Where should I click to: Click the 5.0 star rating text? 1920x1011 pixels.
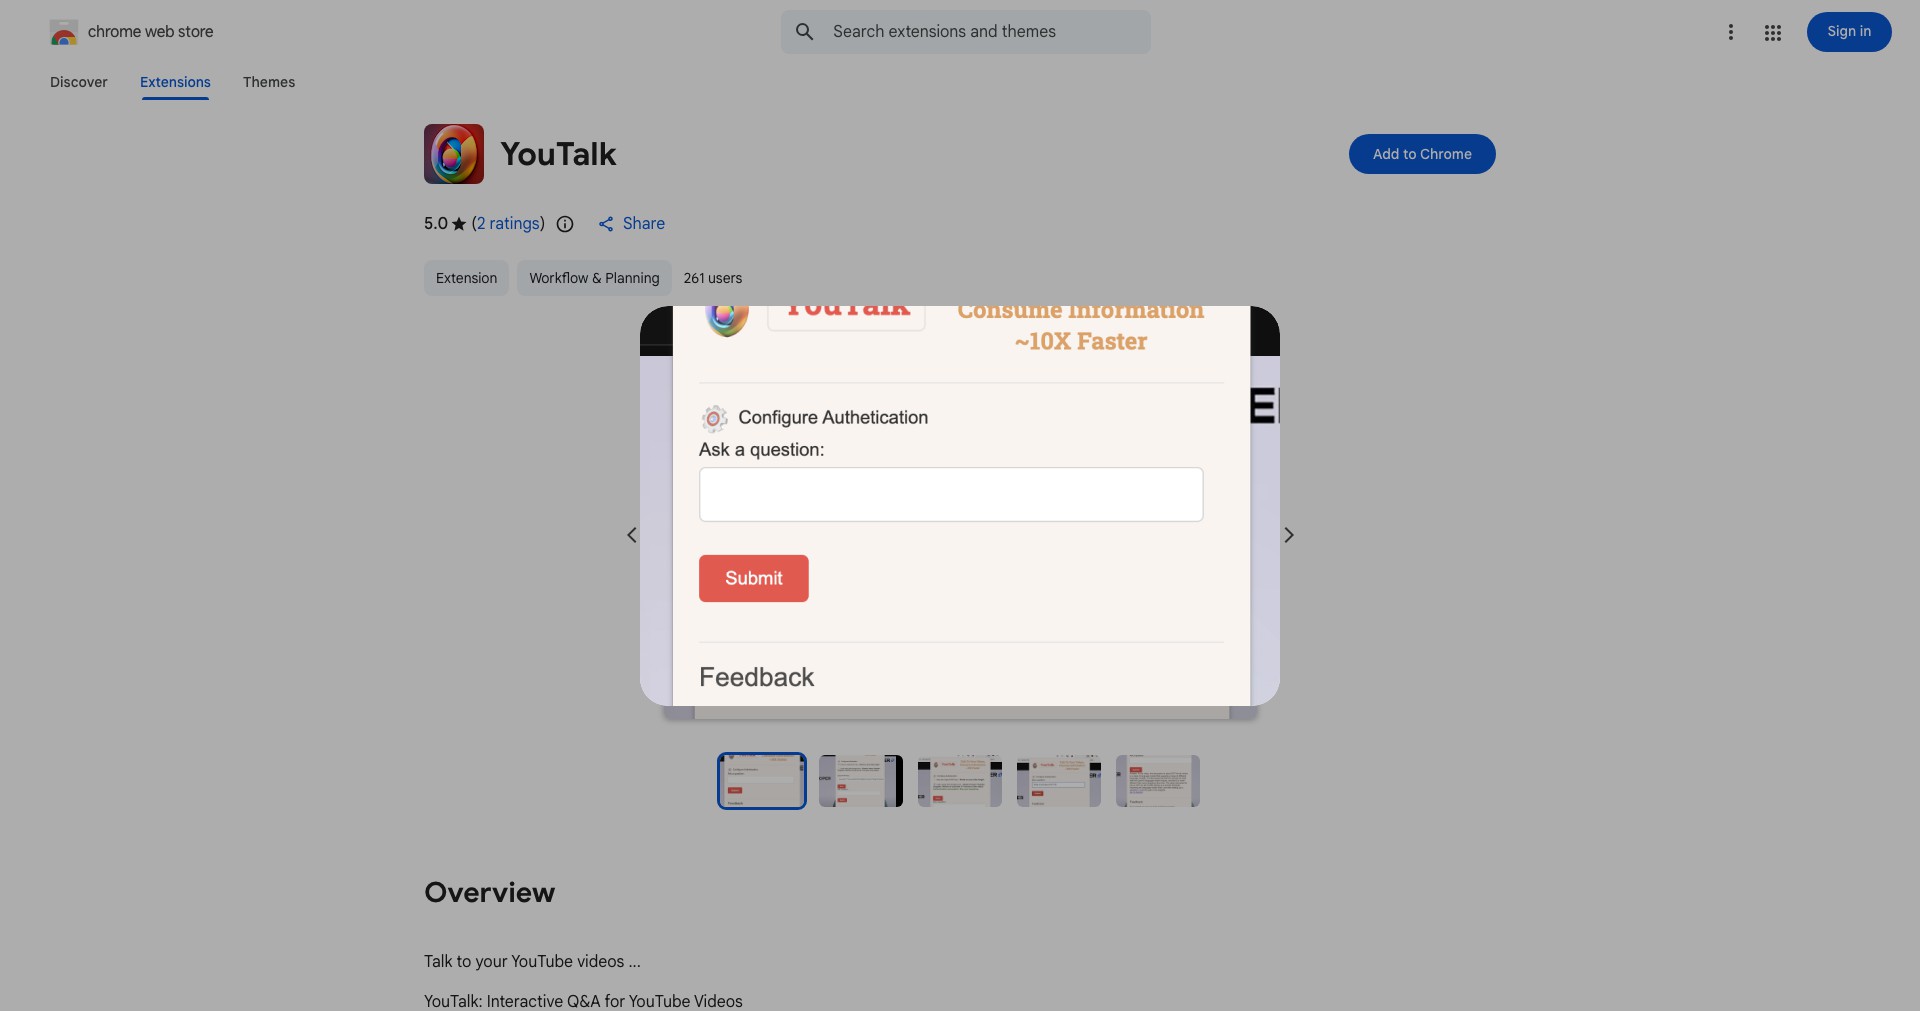444,224
